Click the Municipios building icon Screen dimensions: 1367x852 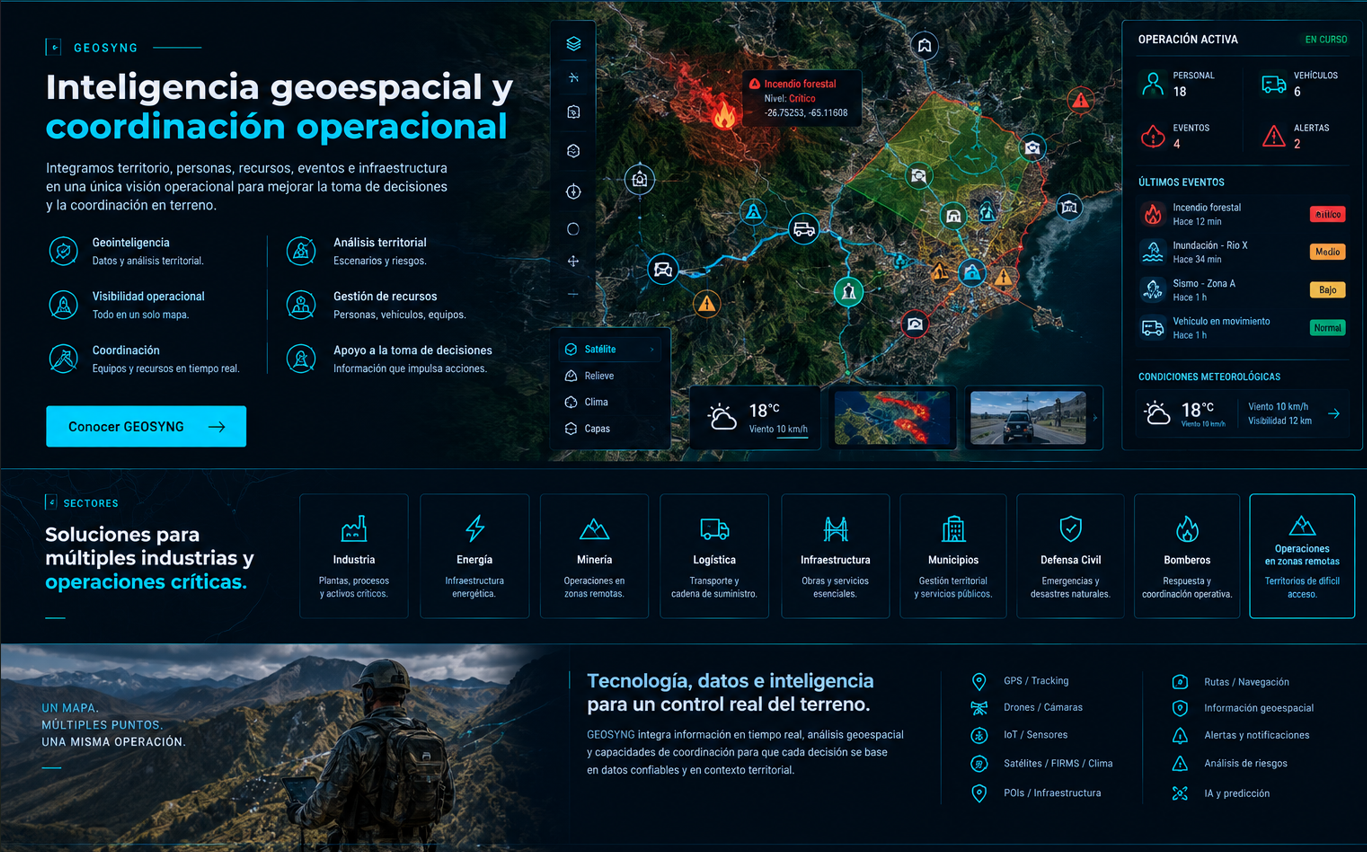[953, 528]
